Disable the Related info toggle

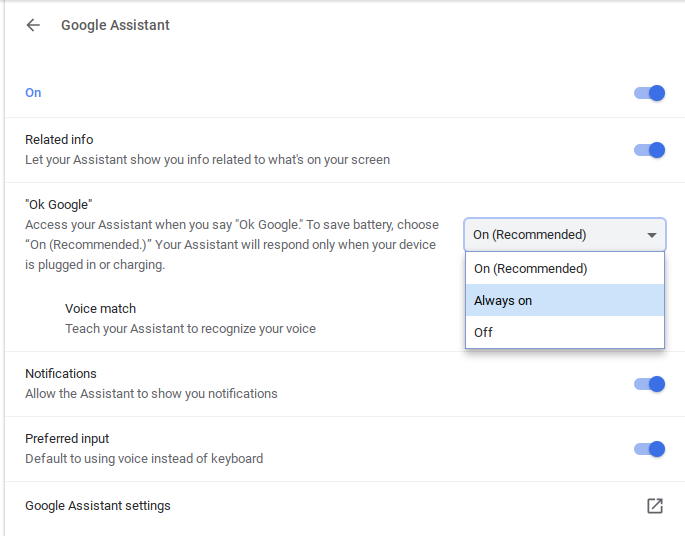click(x=650, y=150)
